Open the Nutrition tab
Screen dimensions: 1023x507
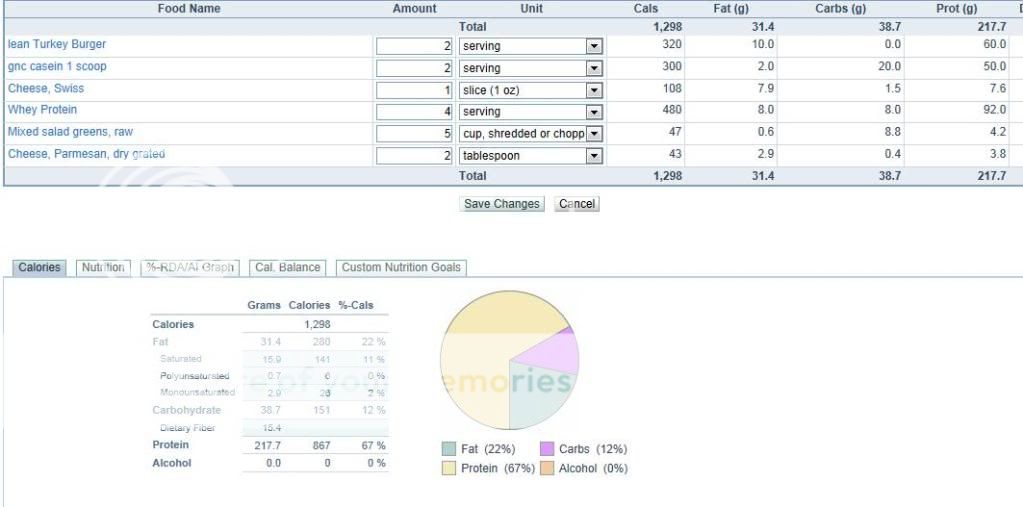coord(103,268)
